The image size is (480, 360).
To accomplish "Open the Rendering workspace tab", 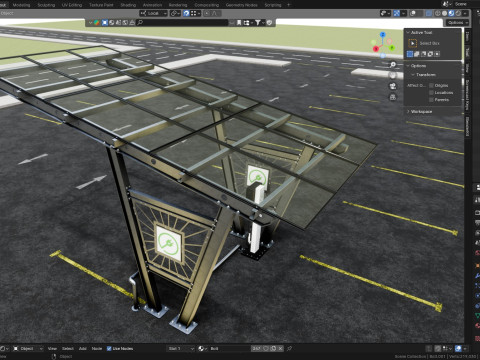I will pos(178,5).
